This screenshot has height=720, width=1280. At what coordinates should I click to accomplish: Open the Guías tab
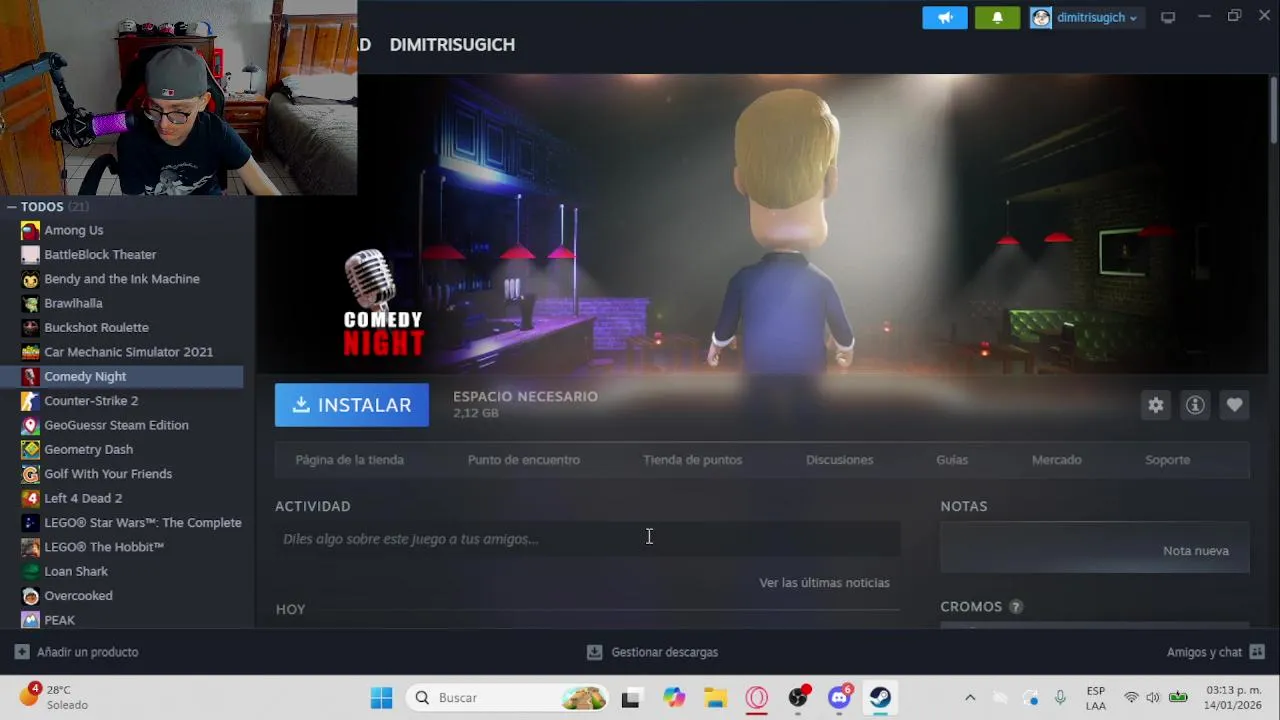(x=952, y=460)
